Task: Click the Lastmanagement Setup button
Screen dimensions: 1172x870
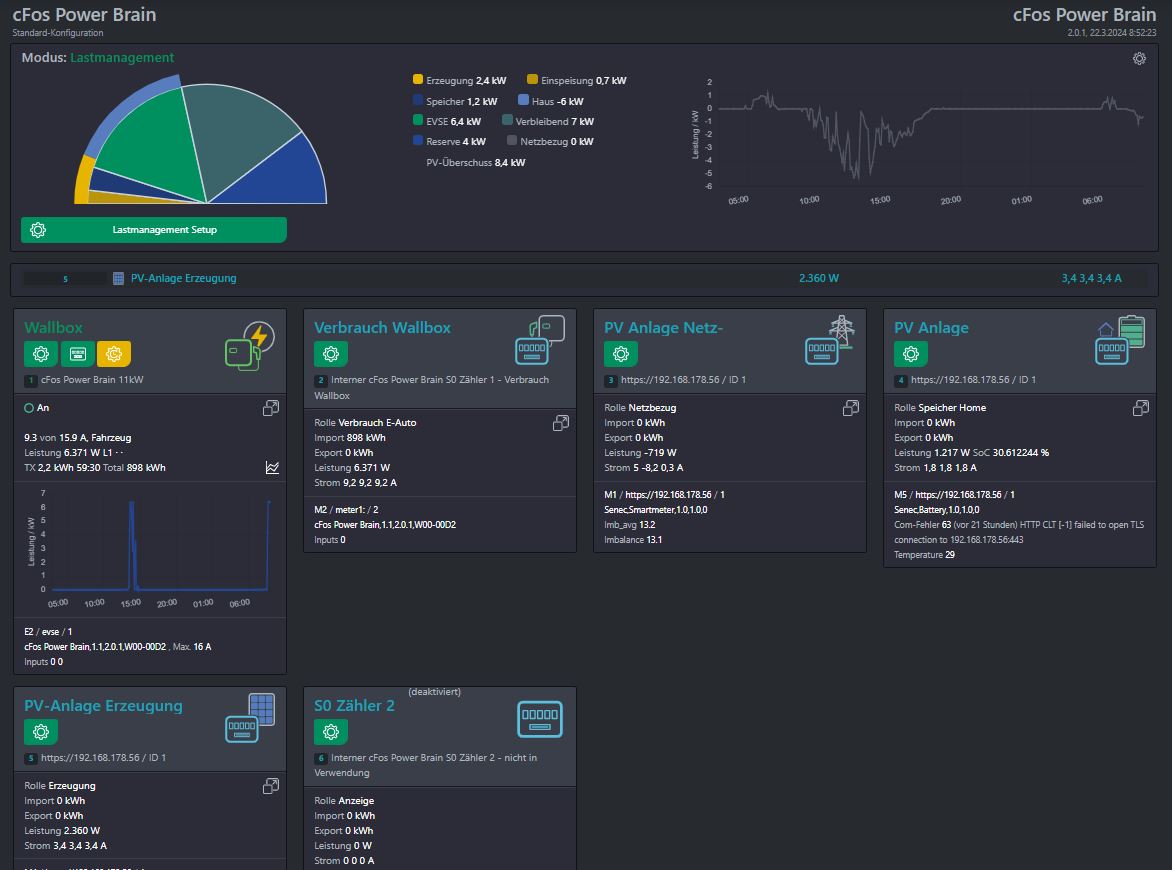Action: point(154,230)
